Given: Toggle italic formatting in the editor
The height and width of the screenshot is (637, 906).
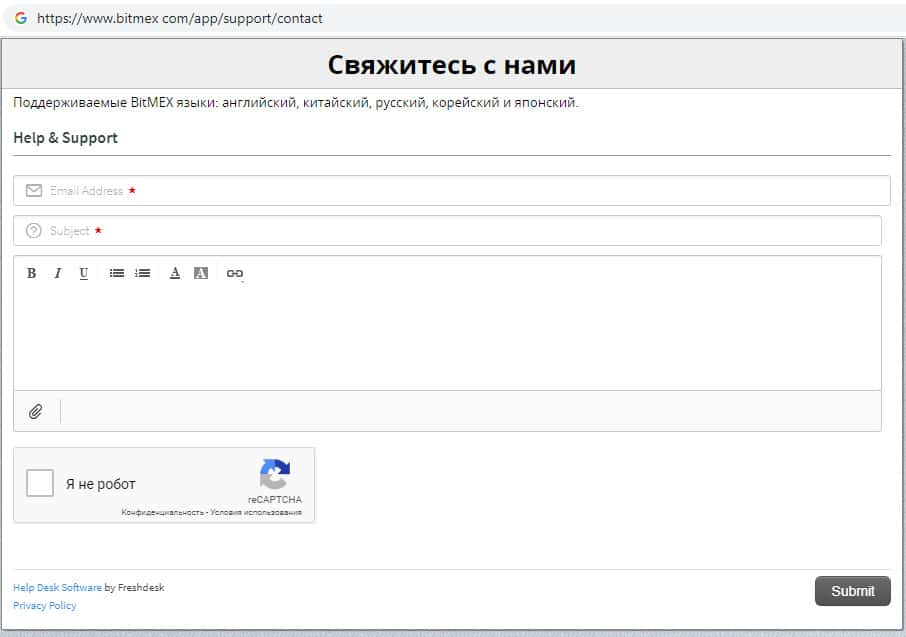Looking at the screenshot, I should [x=57, y=273].
